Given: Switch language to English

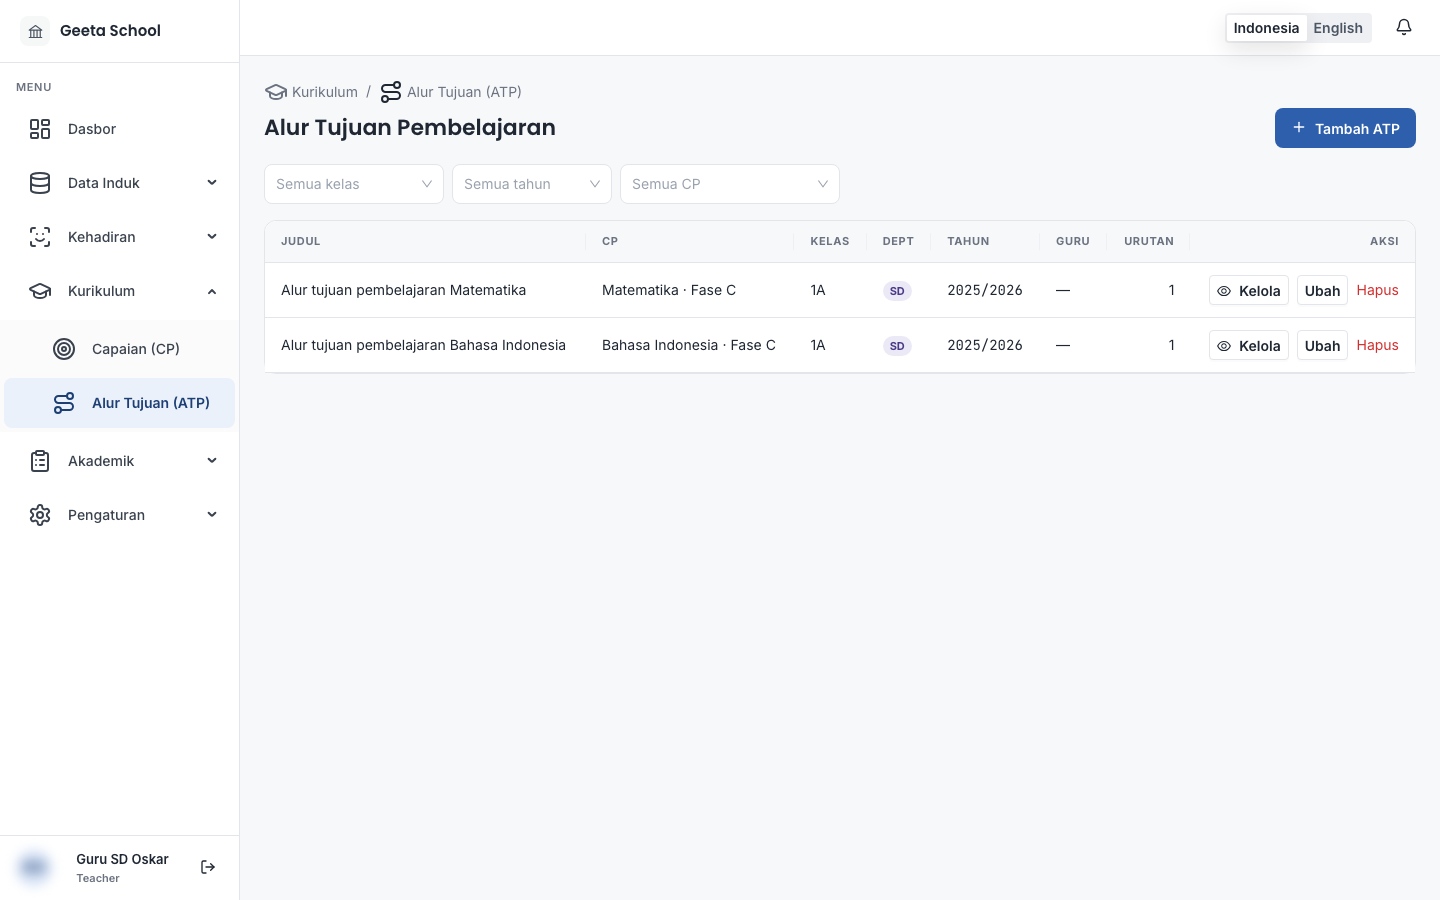Looking at the screenshot, I should 1338,28.
